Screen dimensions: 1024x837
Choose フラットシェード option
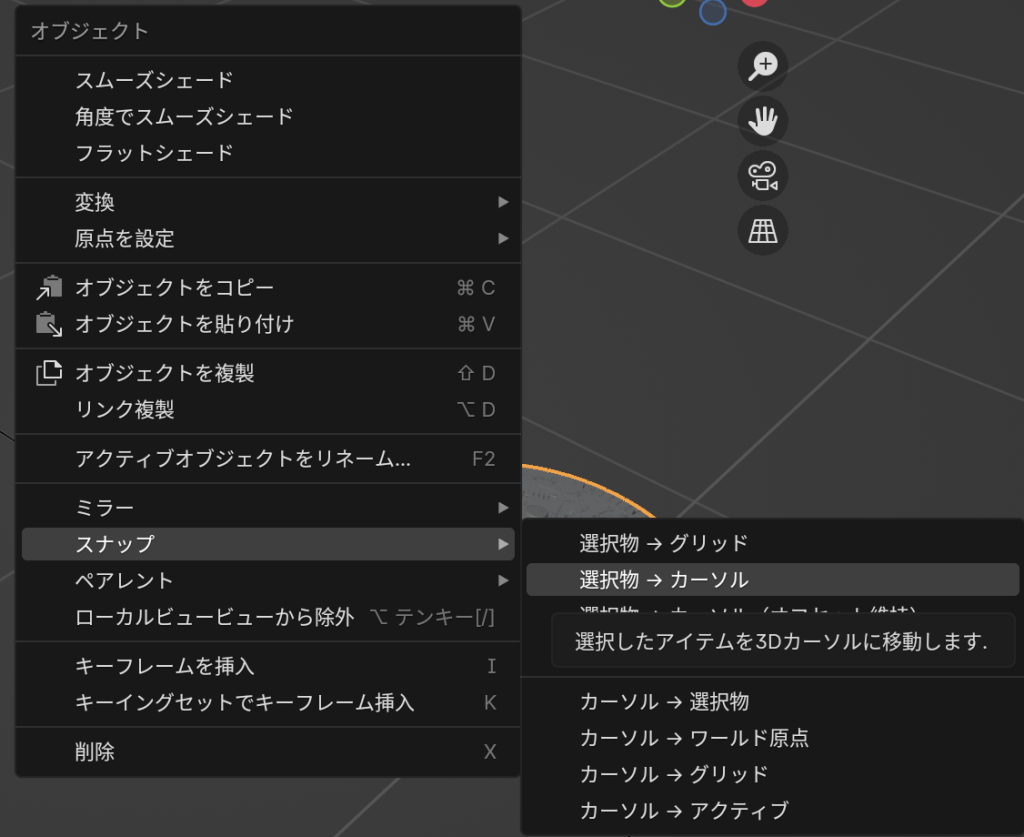[154, 153]
